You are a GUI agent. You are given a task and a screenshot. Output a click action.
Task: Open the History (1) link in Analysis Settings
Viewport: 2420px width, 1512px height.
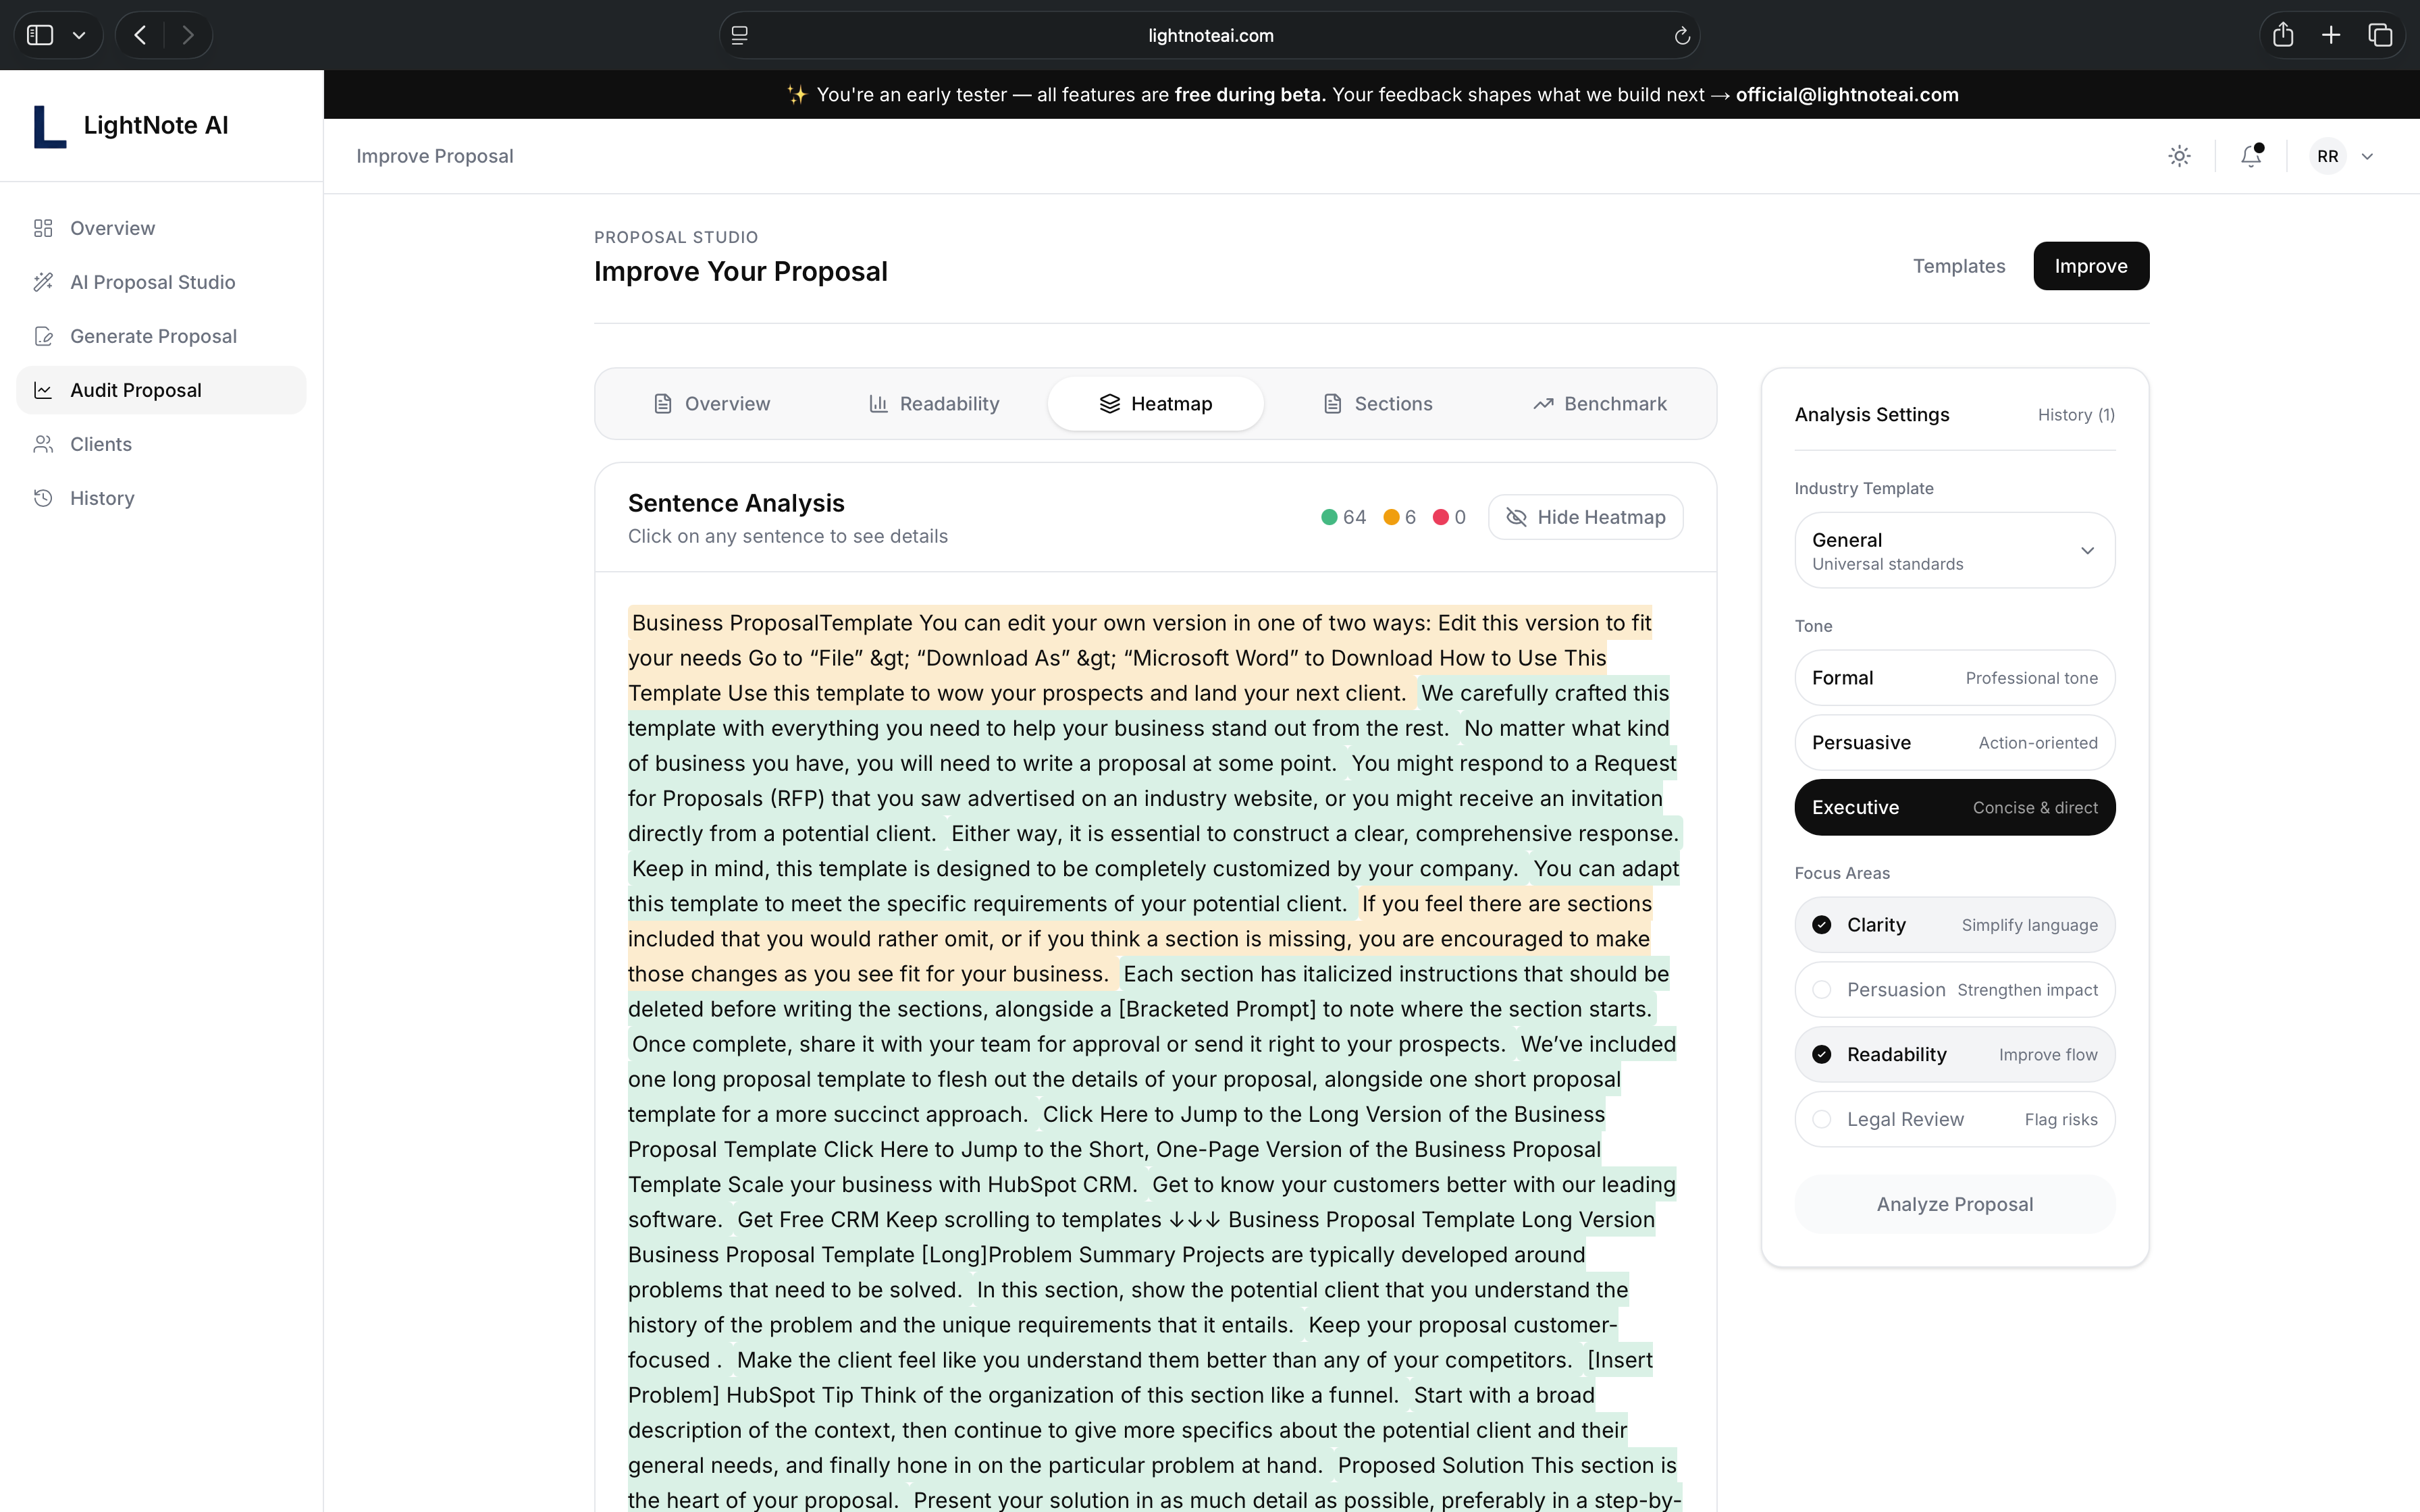(x=2076, y=415)
